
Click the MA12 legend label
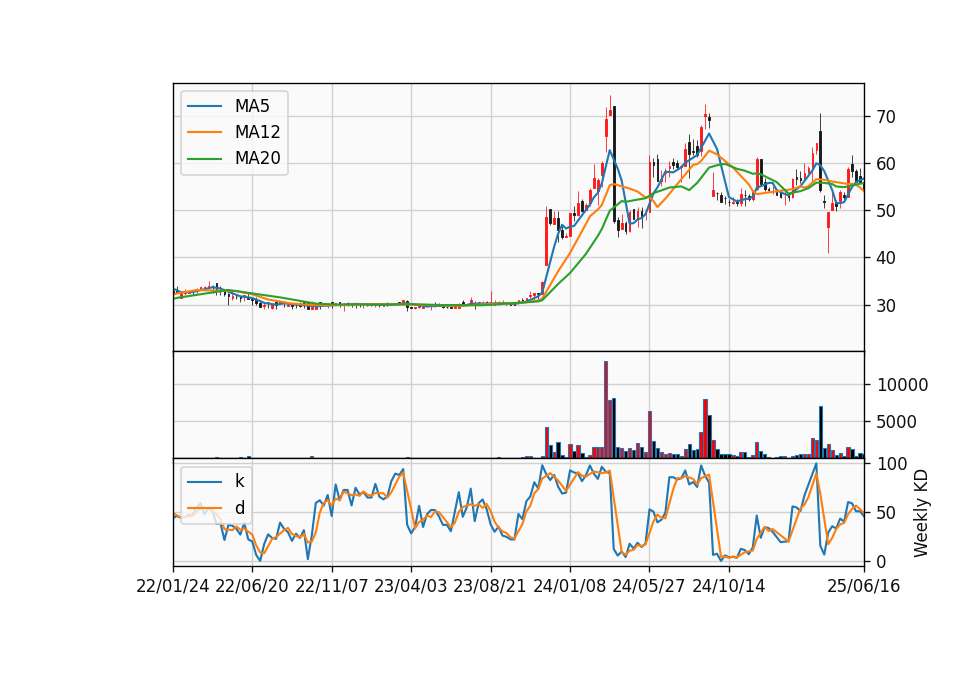pos(257,132)
